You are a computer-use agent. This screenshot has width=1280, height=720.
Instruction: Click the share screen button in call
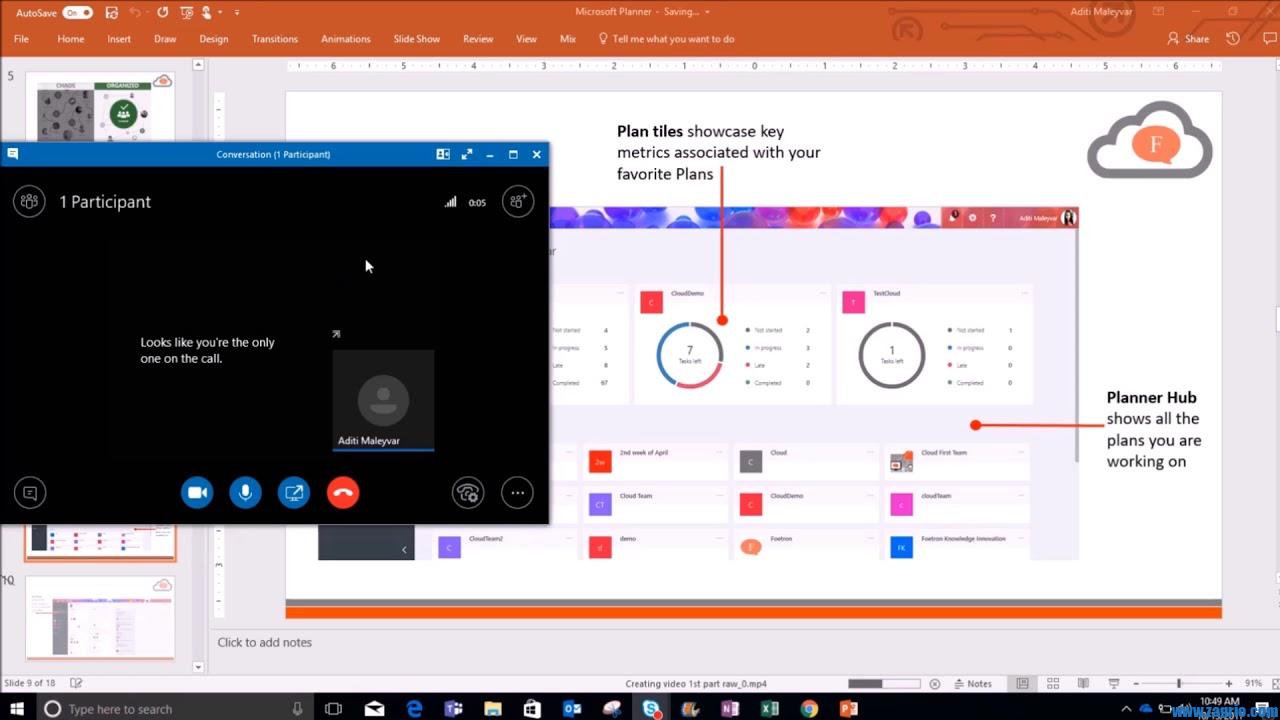(x=294, y=492)
